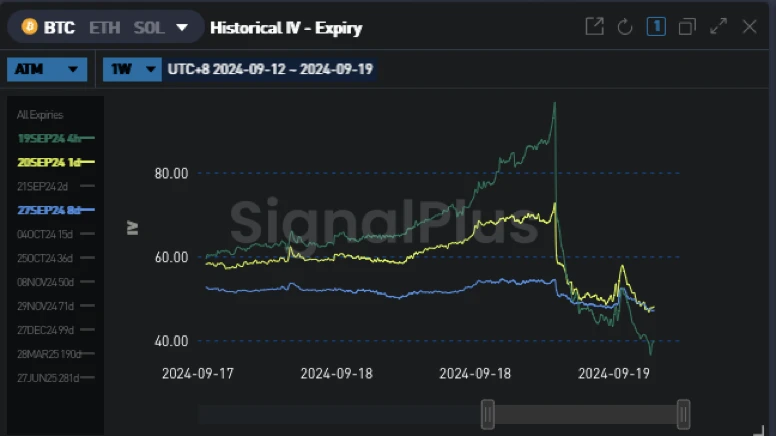Duplicate the panel with copy icon
776x436 pixels.
(687, 27)
